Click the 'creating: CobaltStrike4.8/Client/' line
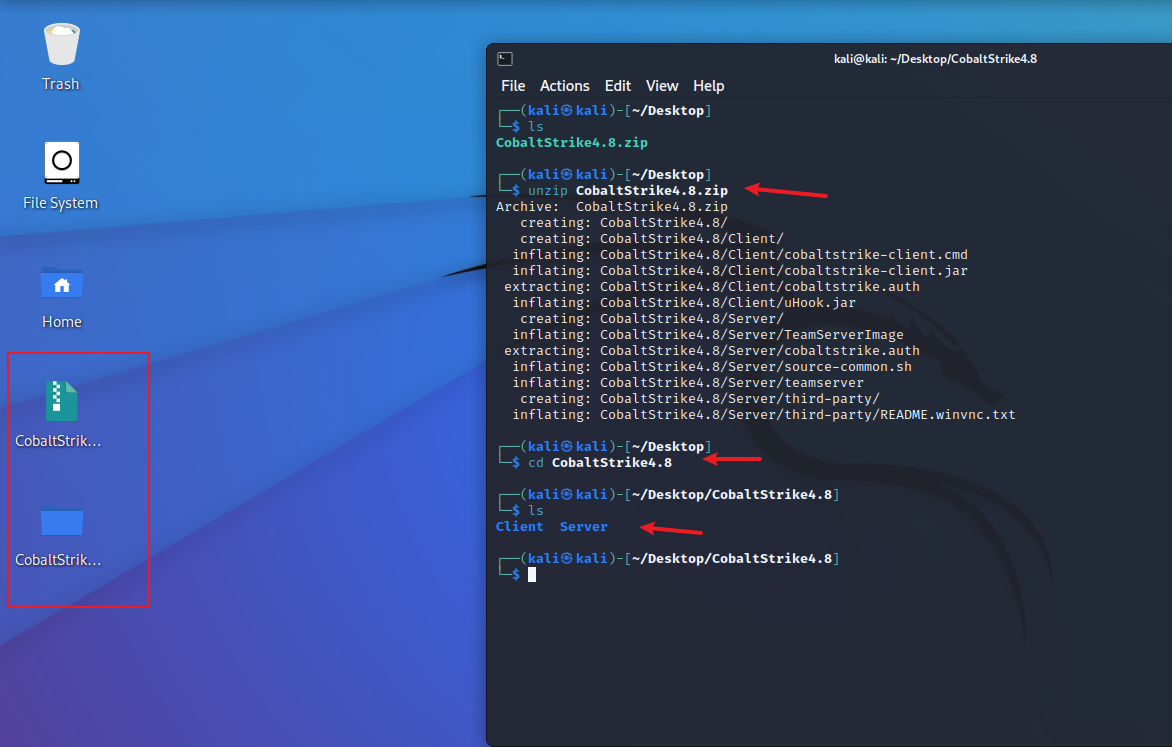The height and width of the screenshot is (747, 1172). [x=652, y=239]
